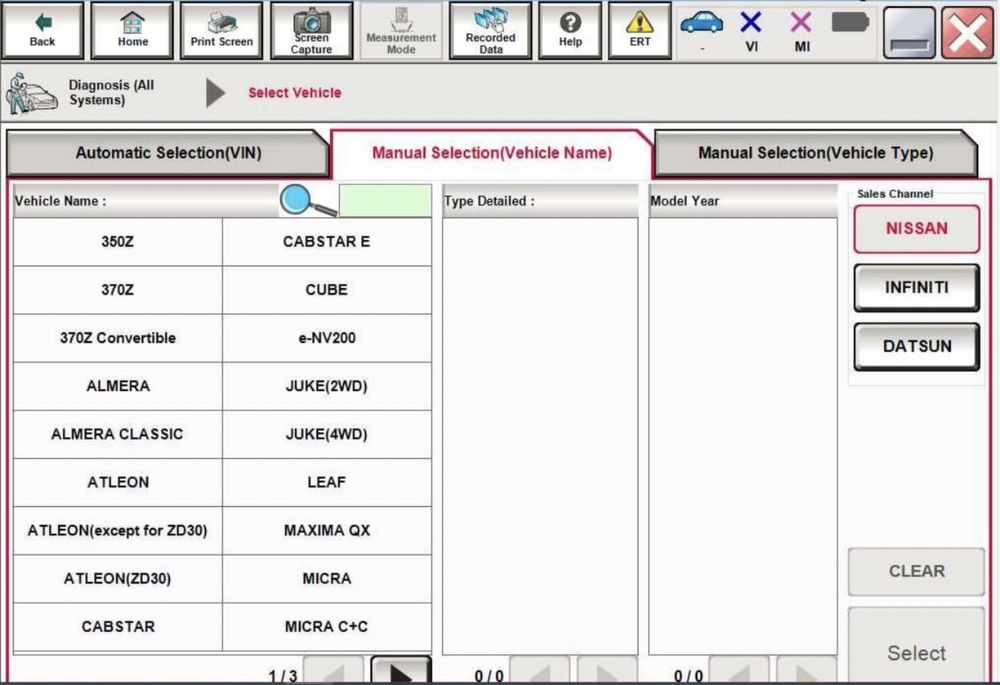Select ALMERA vehicle

click(117, 386)
